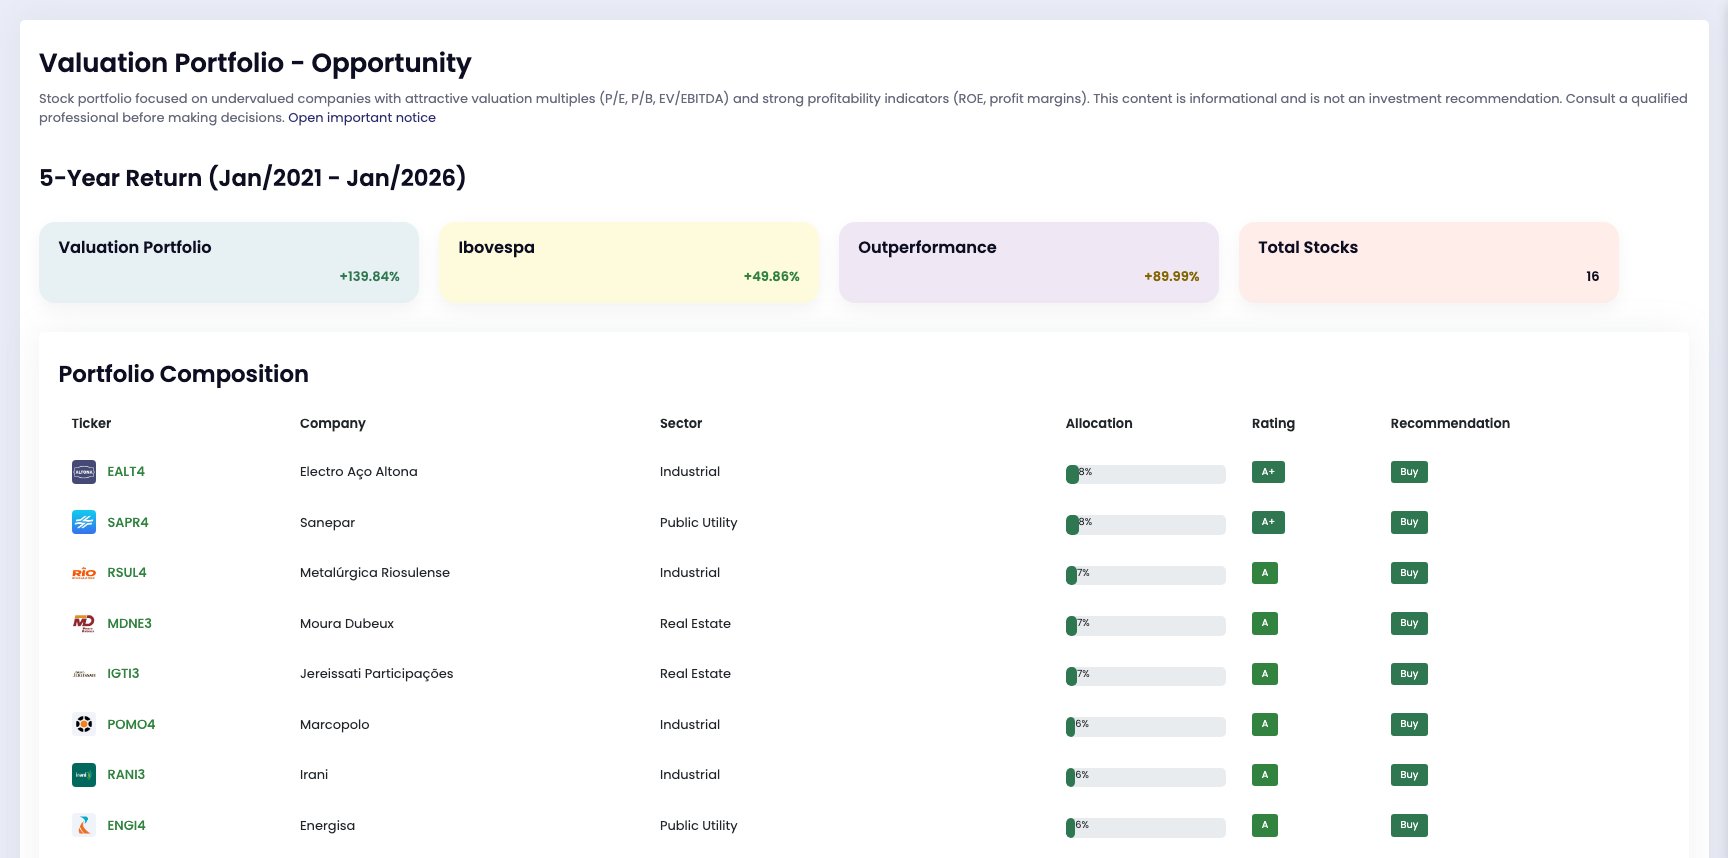Image resolution: width=1728 pixels, height=858 pixels.
Task: Click the Ibovespa return card
Action: point(629,262)
